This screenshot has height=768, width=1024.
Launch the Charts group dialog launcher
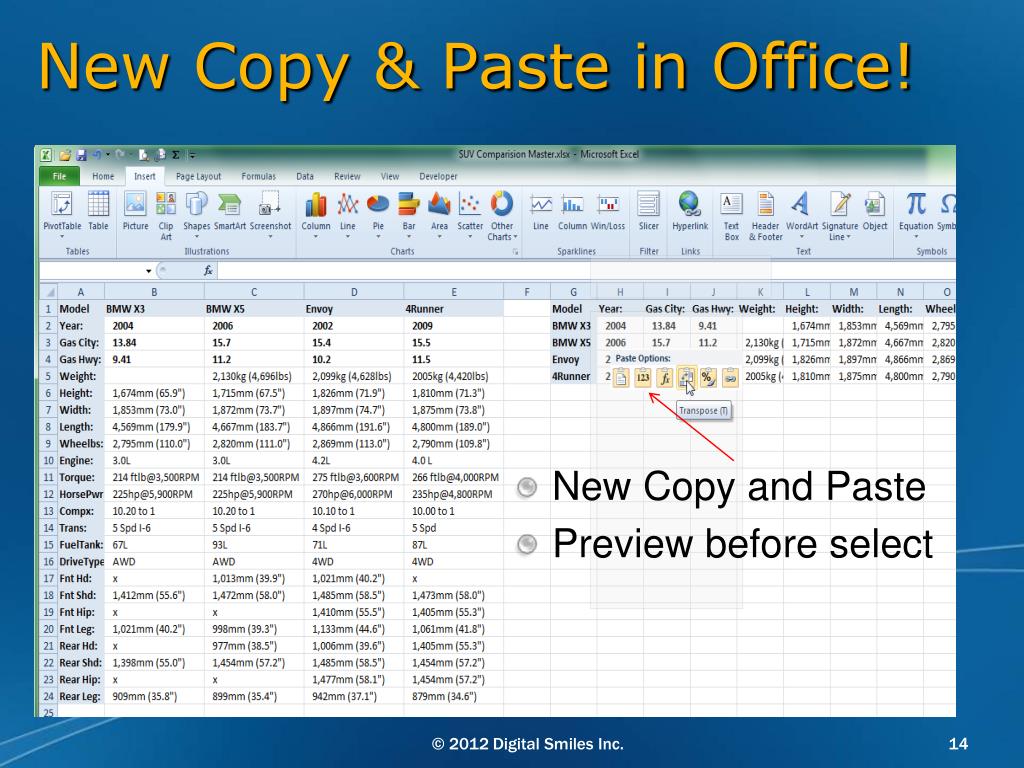(515, 251)
